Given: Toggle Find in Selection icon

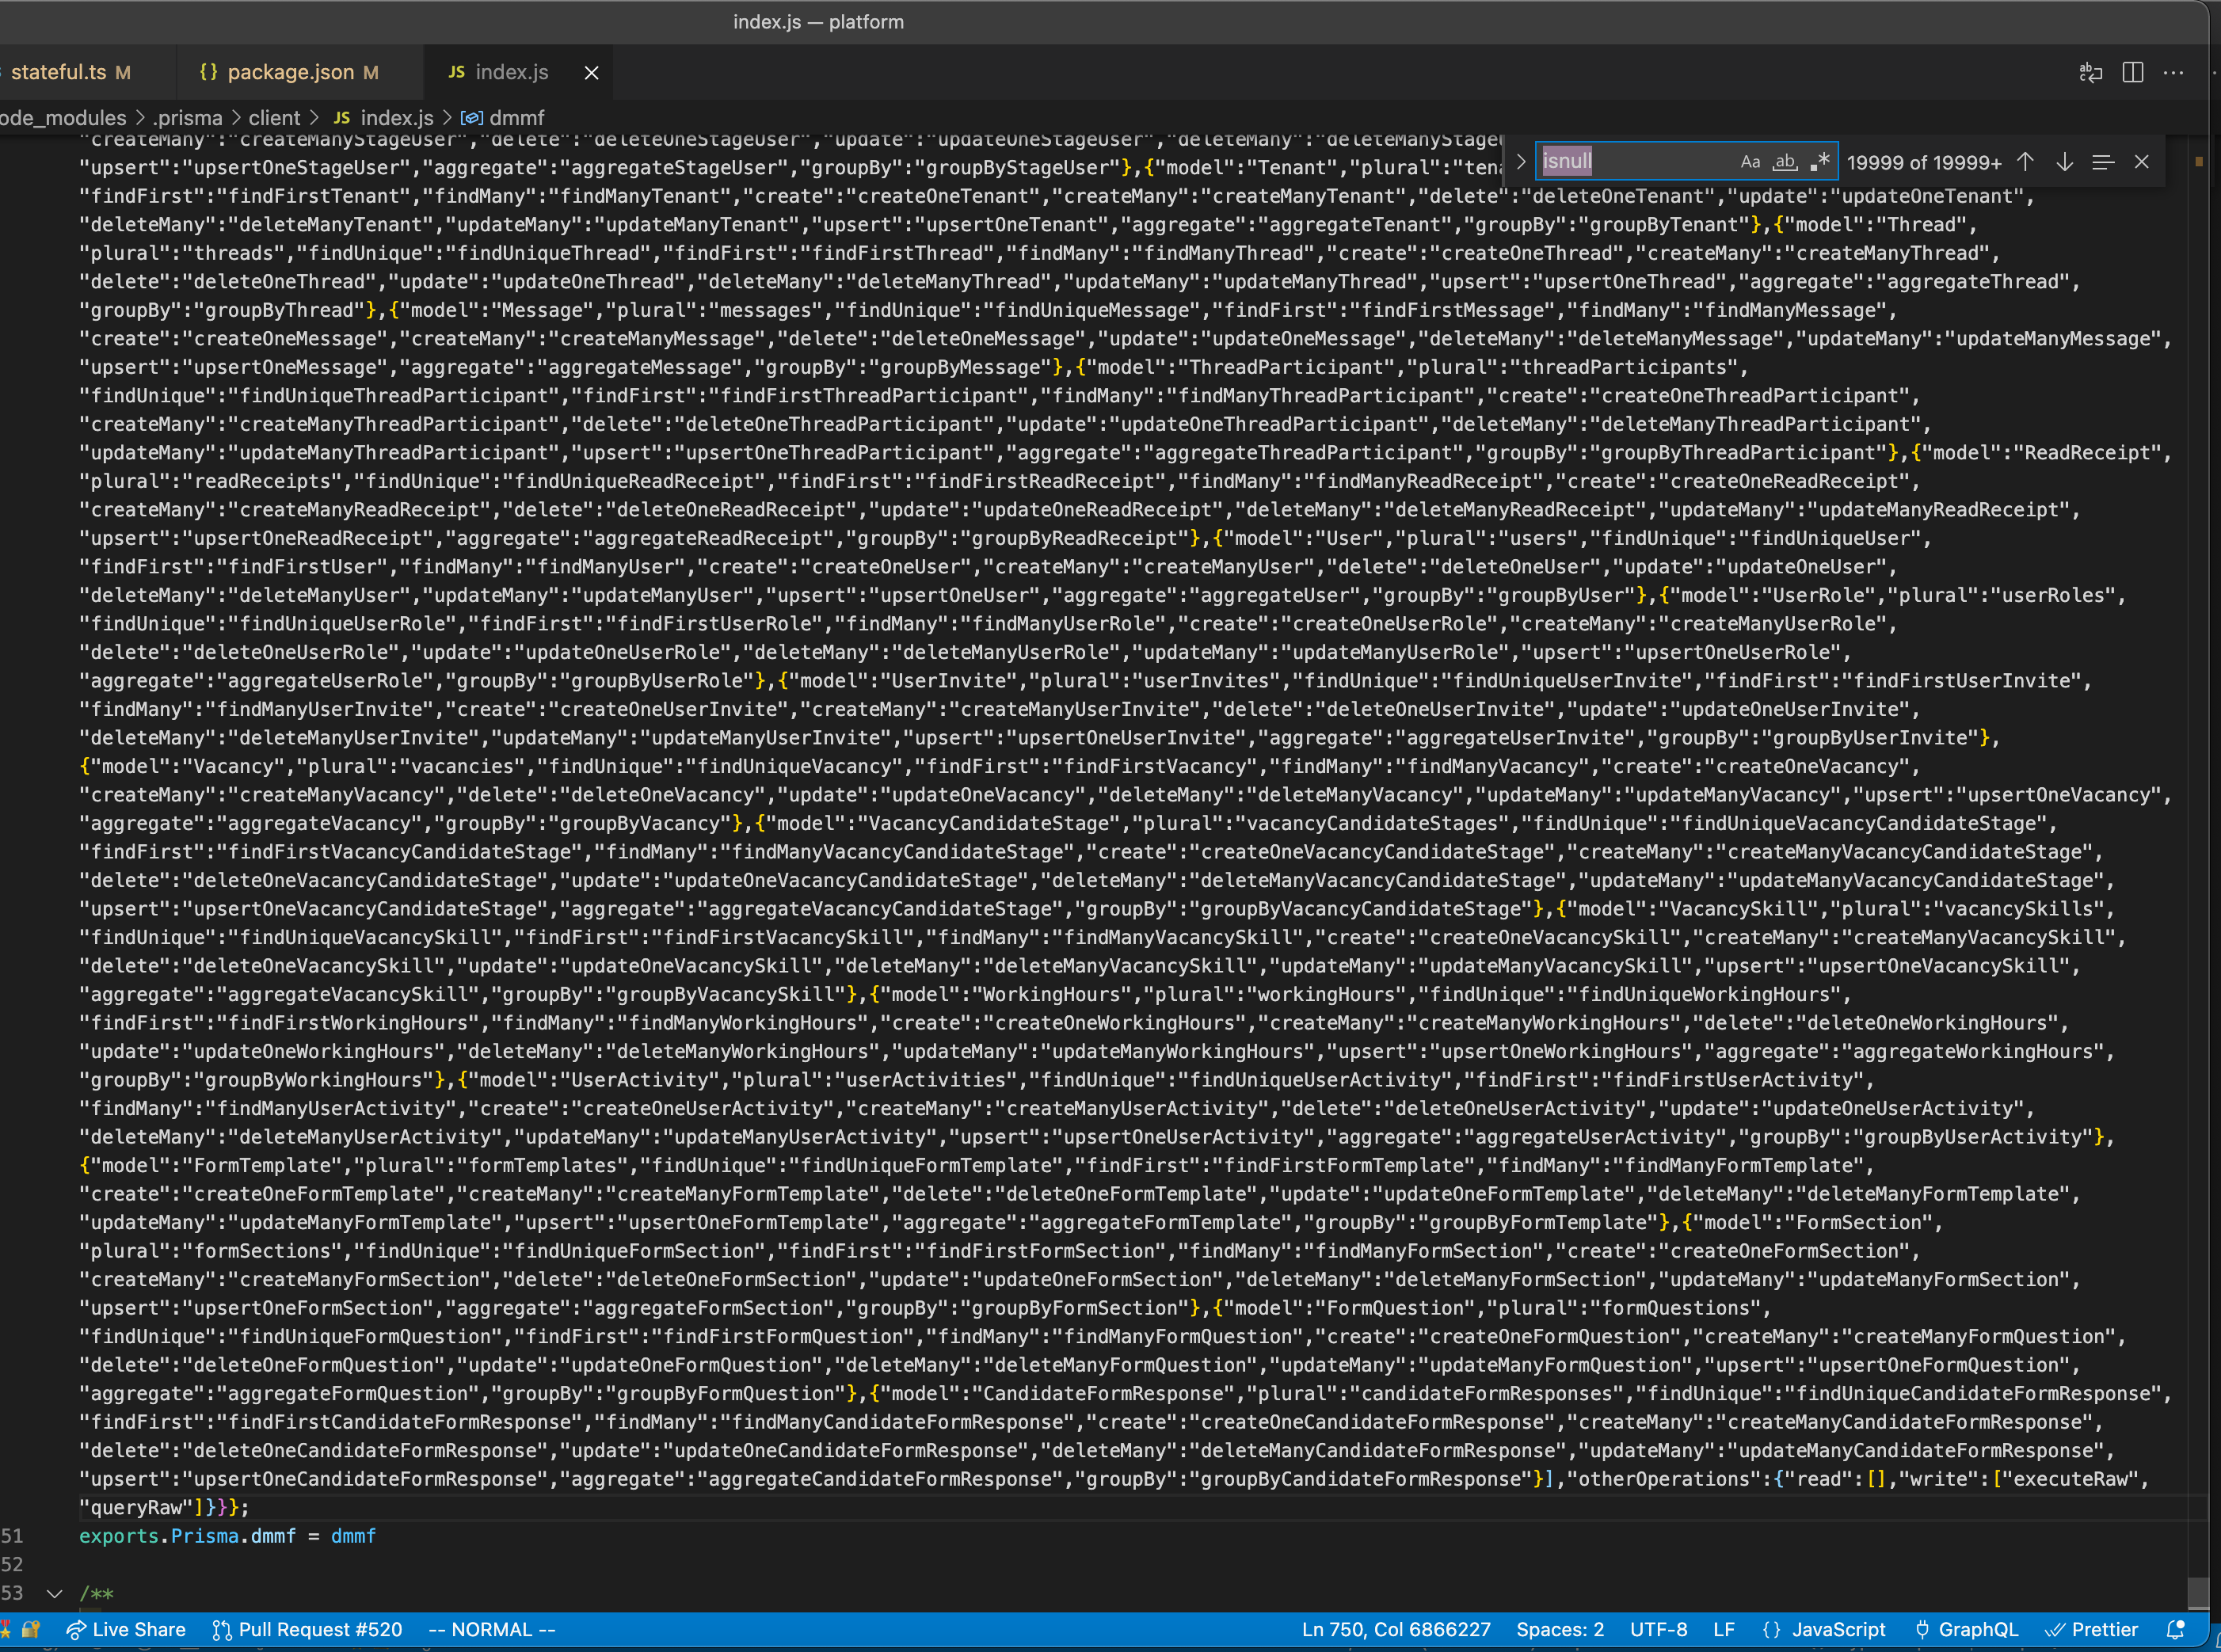Looking at the screenshot, I should point(2102,162).
